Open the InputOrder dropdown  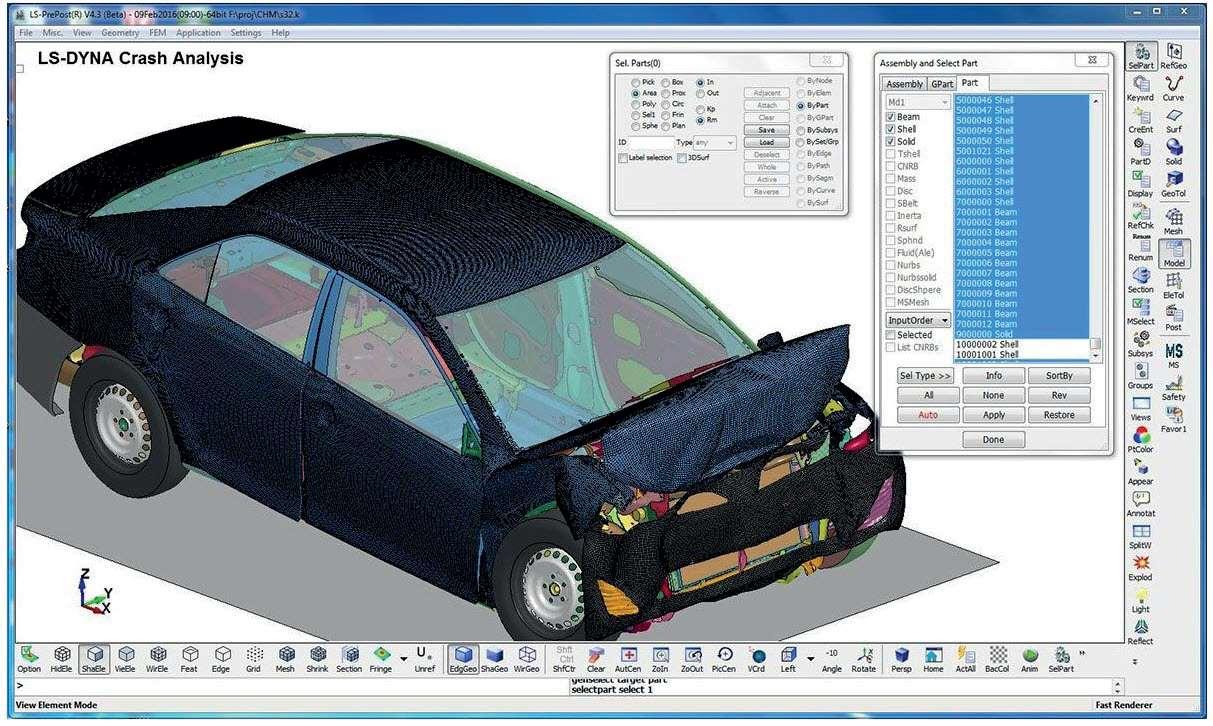tap(917, 320)
